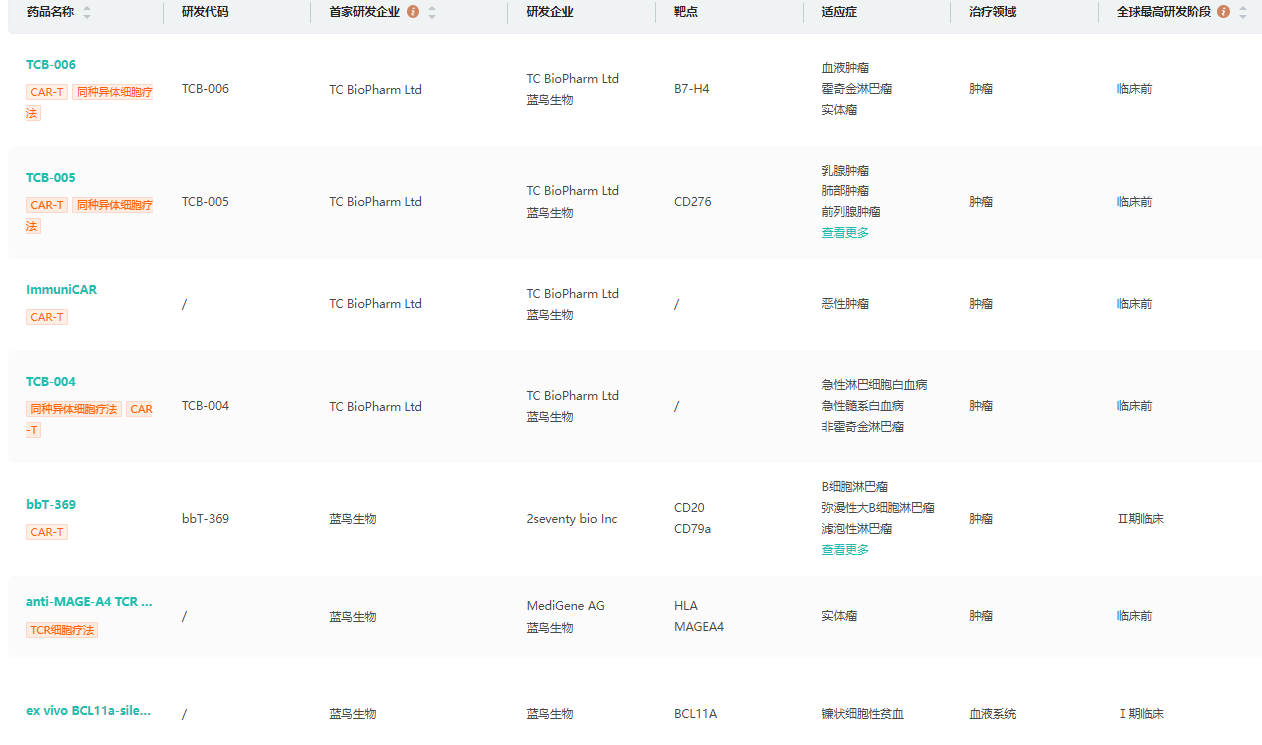1262x745 pixels.
Task: Select the CD79a target in bbT-369 row
Action: tap(692, 529)
